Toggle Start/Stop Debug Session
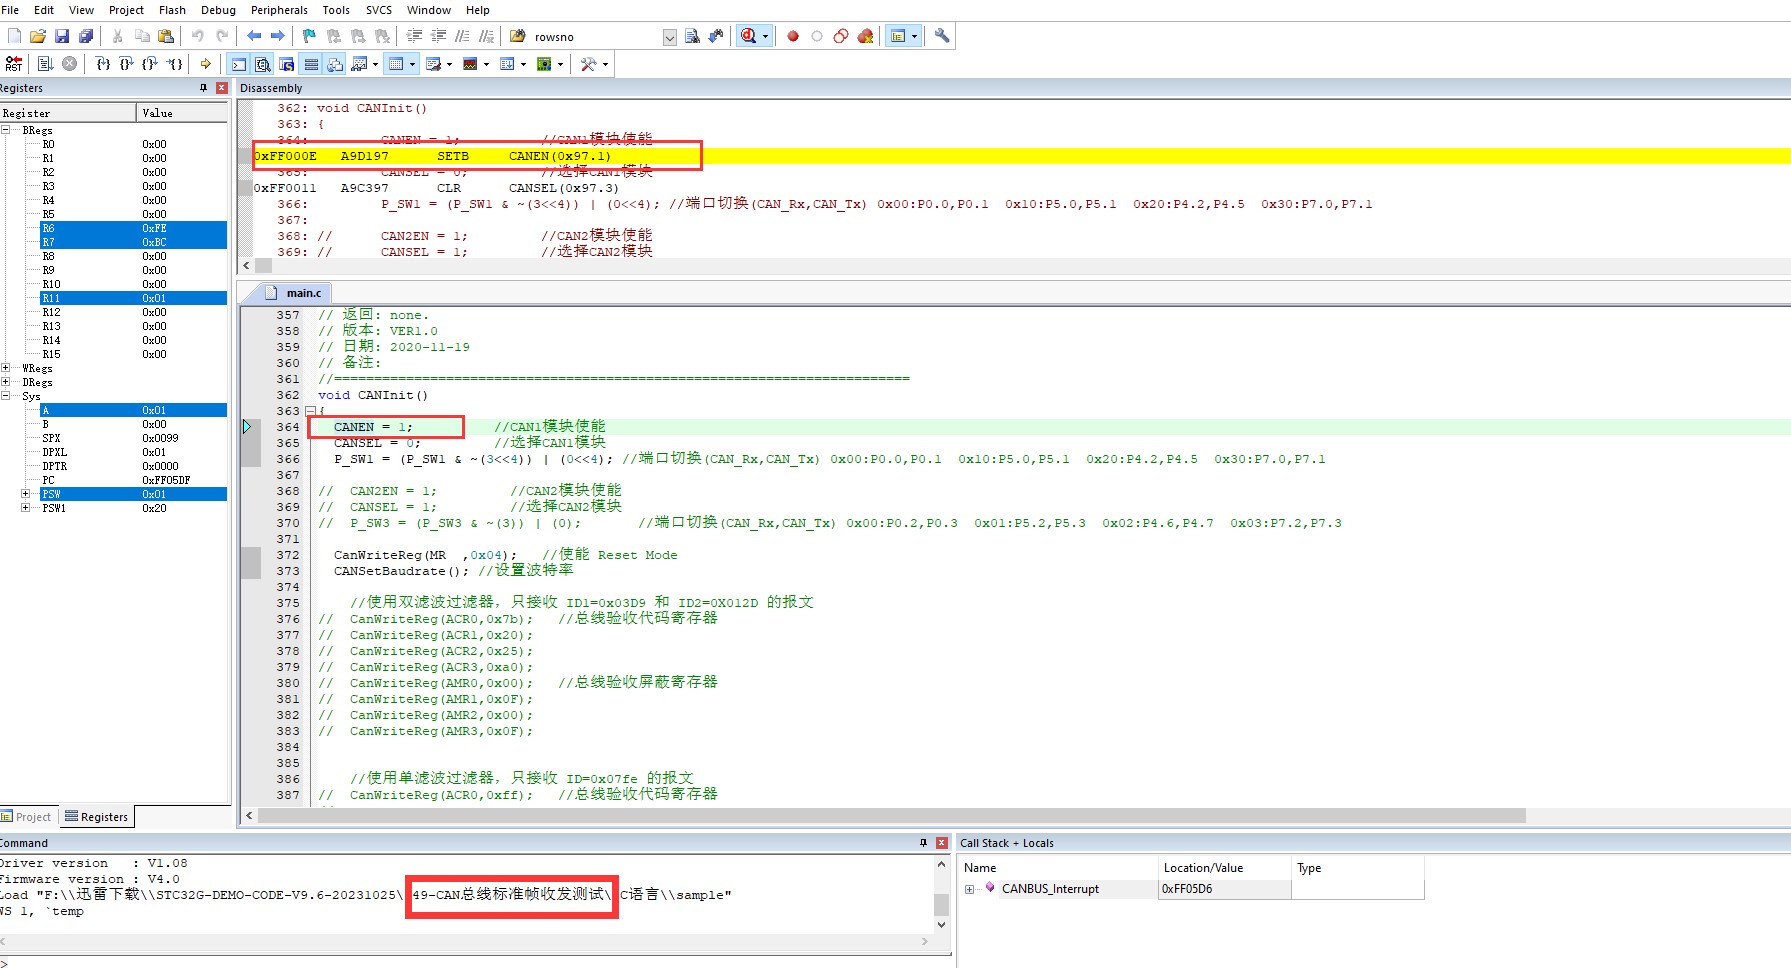Viewport: 1791px width, 968px height. click(748, 36)
